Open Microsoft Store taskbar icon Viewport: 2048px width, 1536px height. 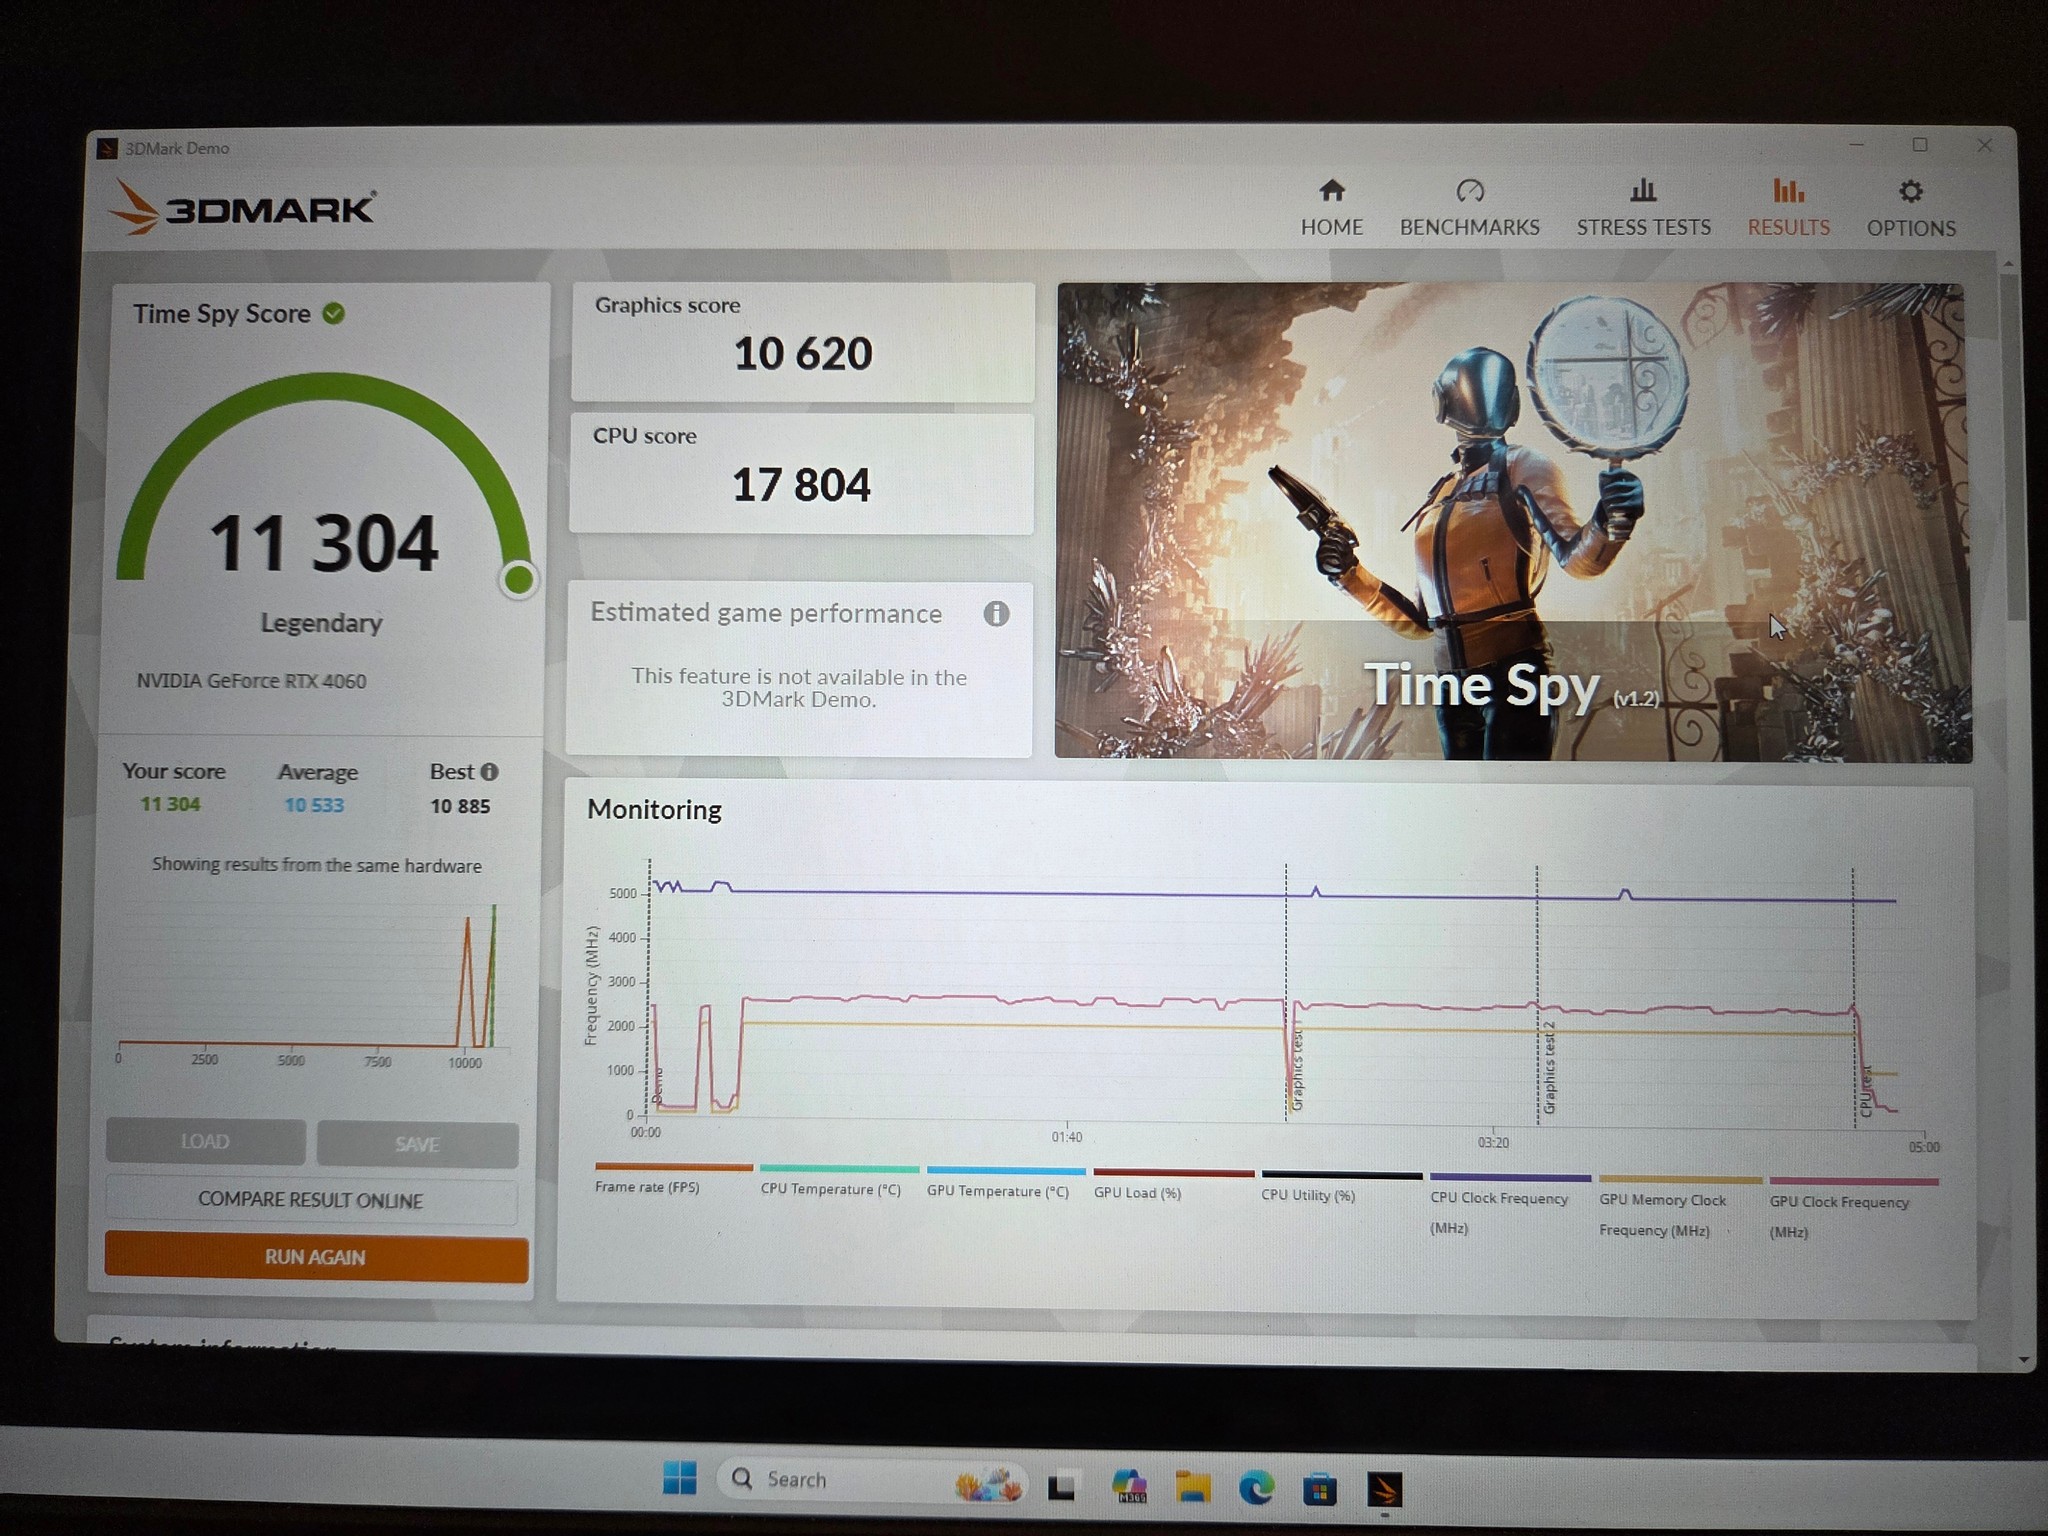1320,1490
